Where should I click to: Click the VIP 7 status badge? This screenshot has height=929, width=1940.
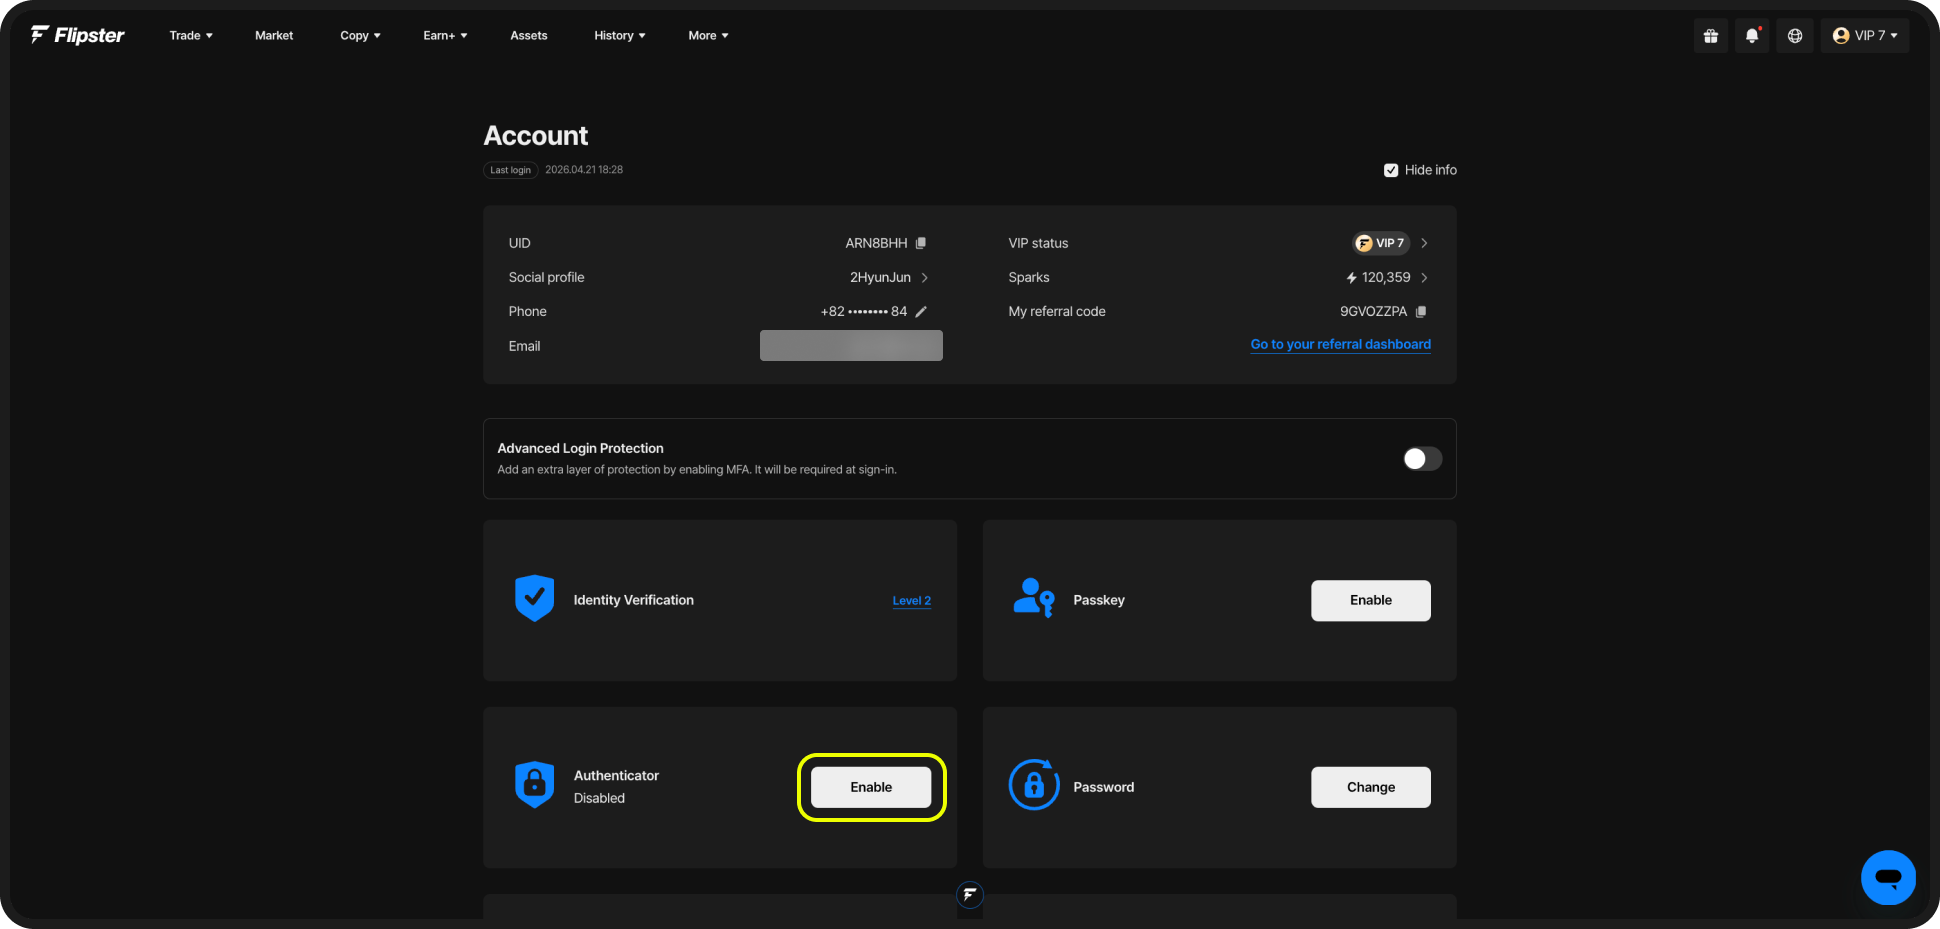(x=1381, y=243)
